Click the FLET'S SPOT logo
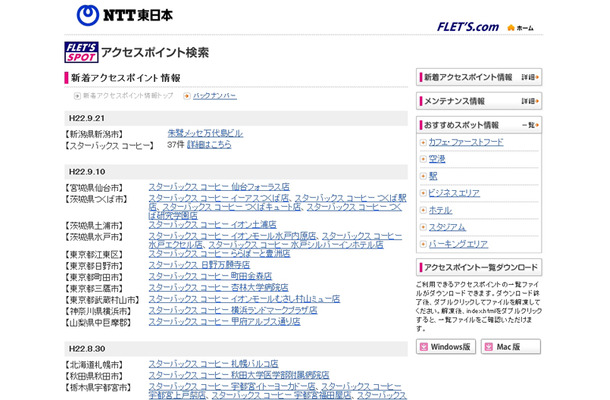 [x=81, y=52]
